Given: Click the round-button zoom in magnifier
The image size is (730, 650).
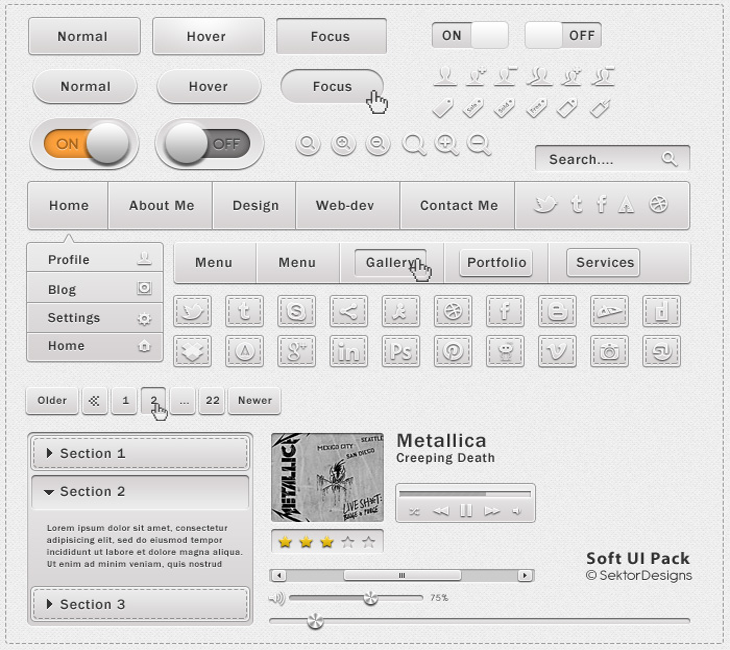Looking at the screenshot, I should (x=343, y=143).
